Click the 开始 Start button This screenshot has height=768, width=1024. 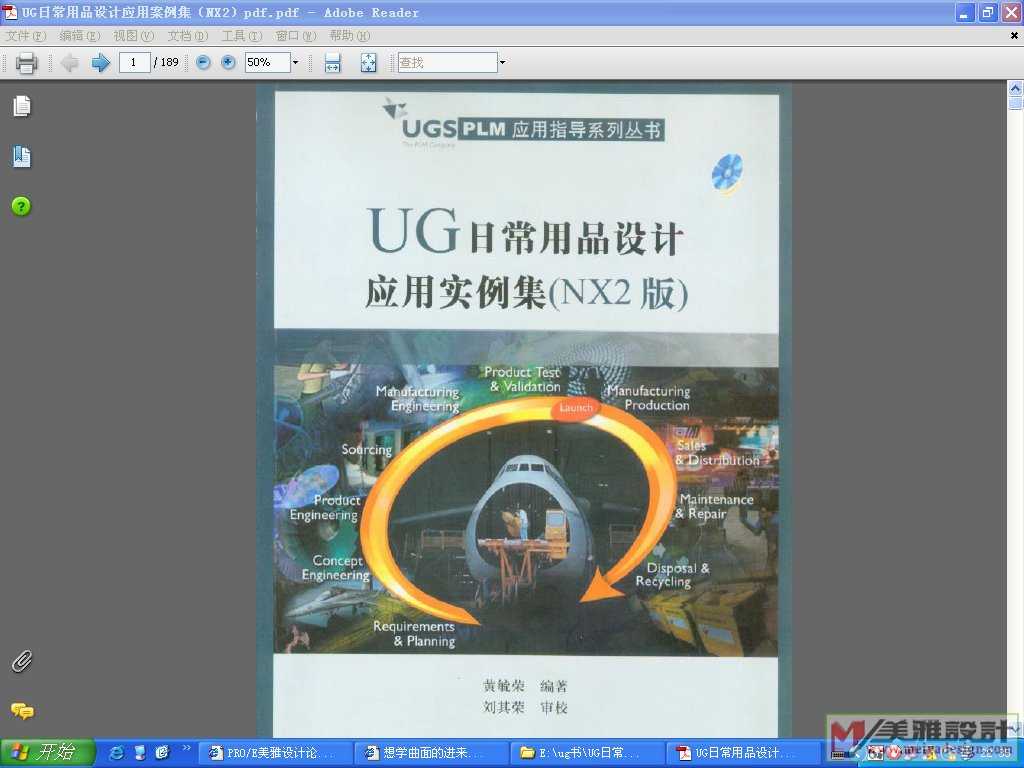click(48, 752)
